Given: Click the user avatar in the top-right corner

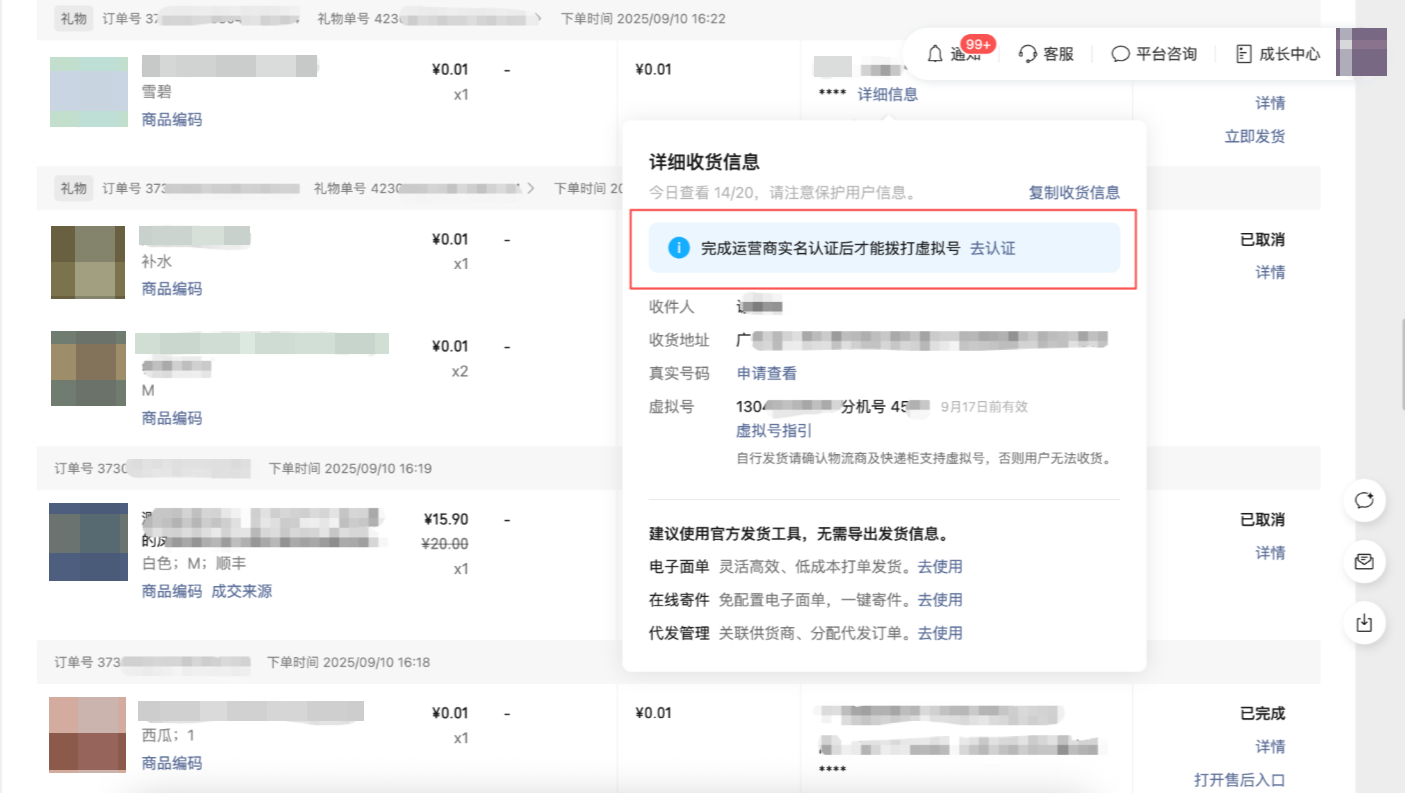Looking at the screenshot, I should 1361,52.
